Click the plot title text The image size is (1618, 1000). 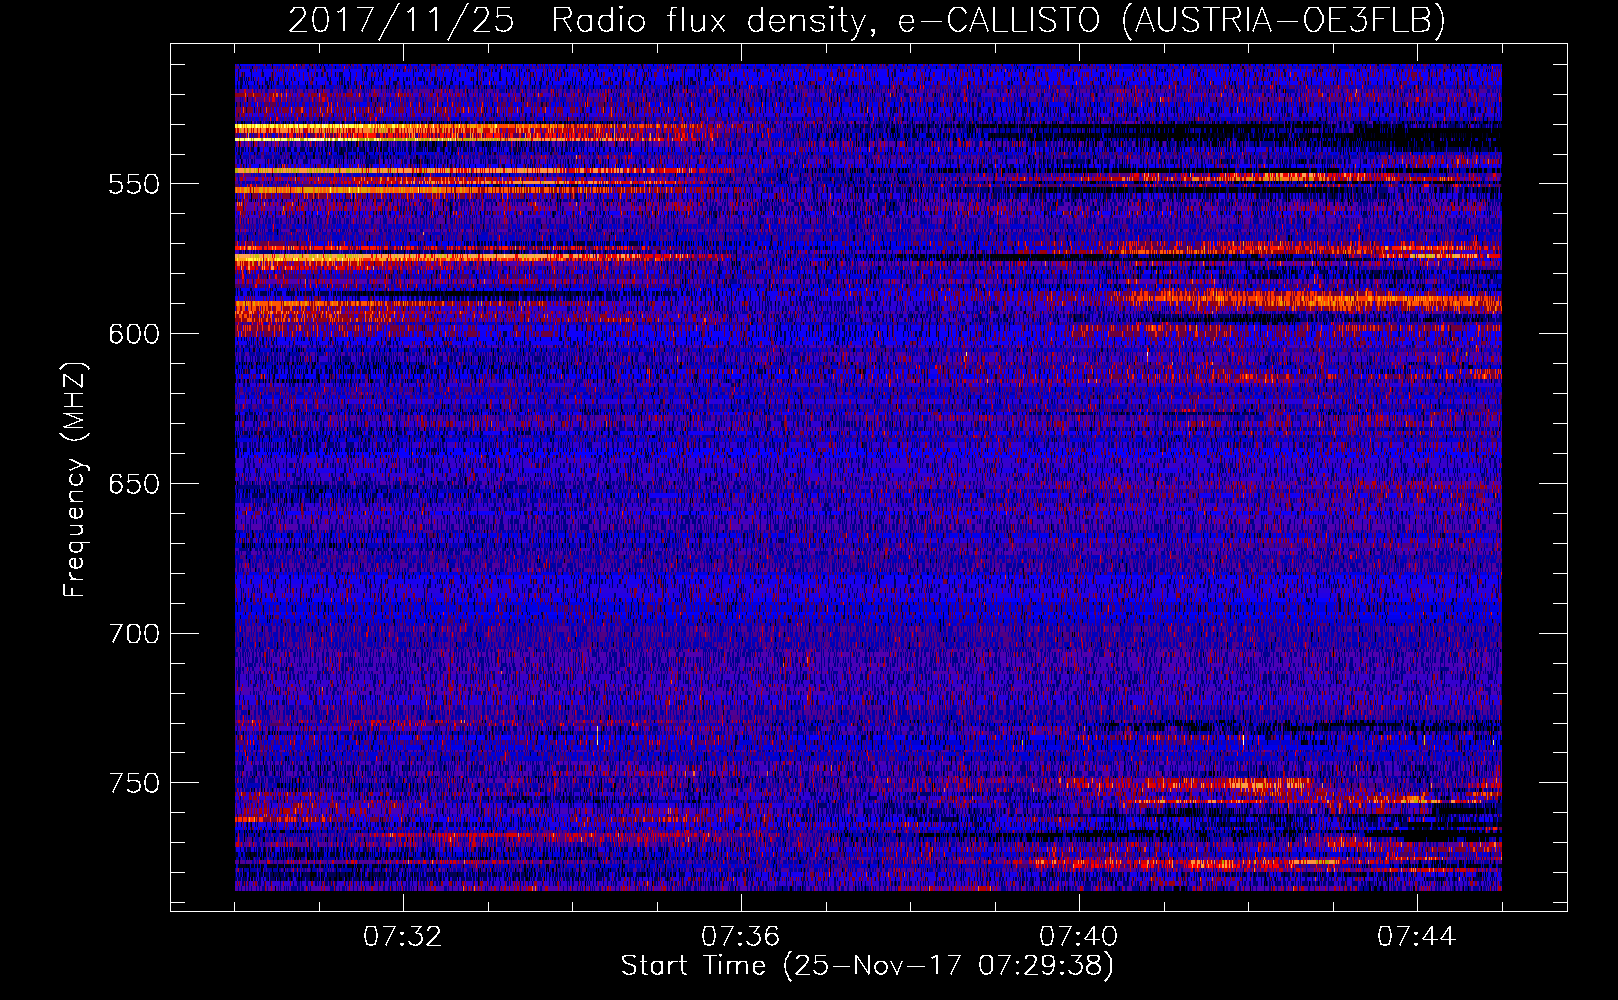867,20
